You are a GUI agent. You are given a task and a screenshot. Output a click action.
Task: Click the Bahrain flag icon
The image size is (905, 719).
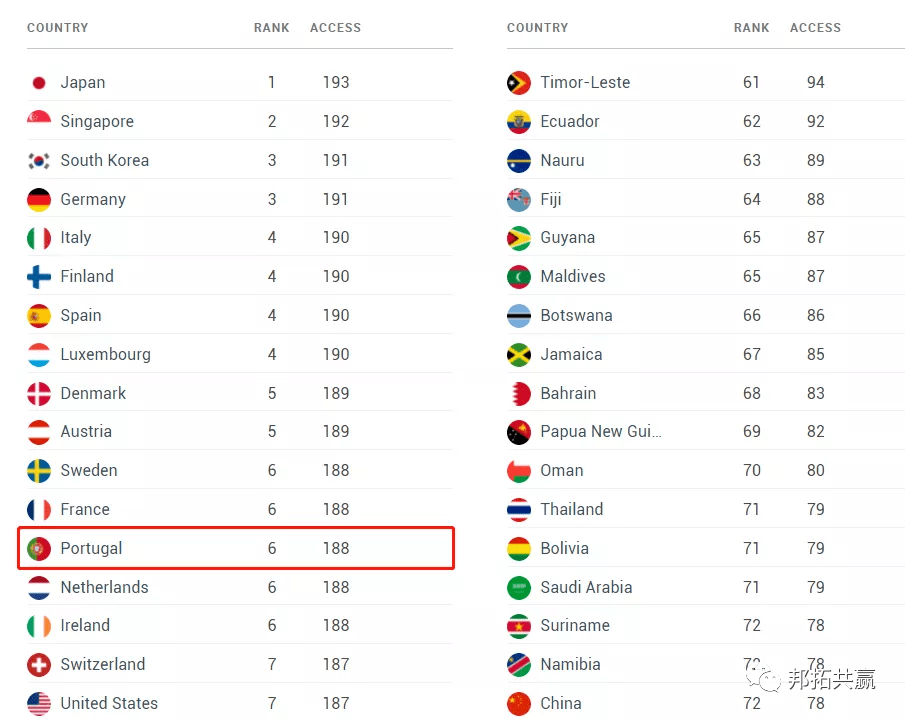(x=519, y=394)
